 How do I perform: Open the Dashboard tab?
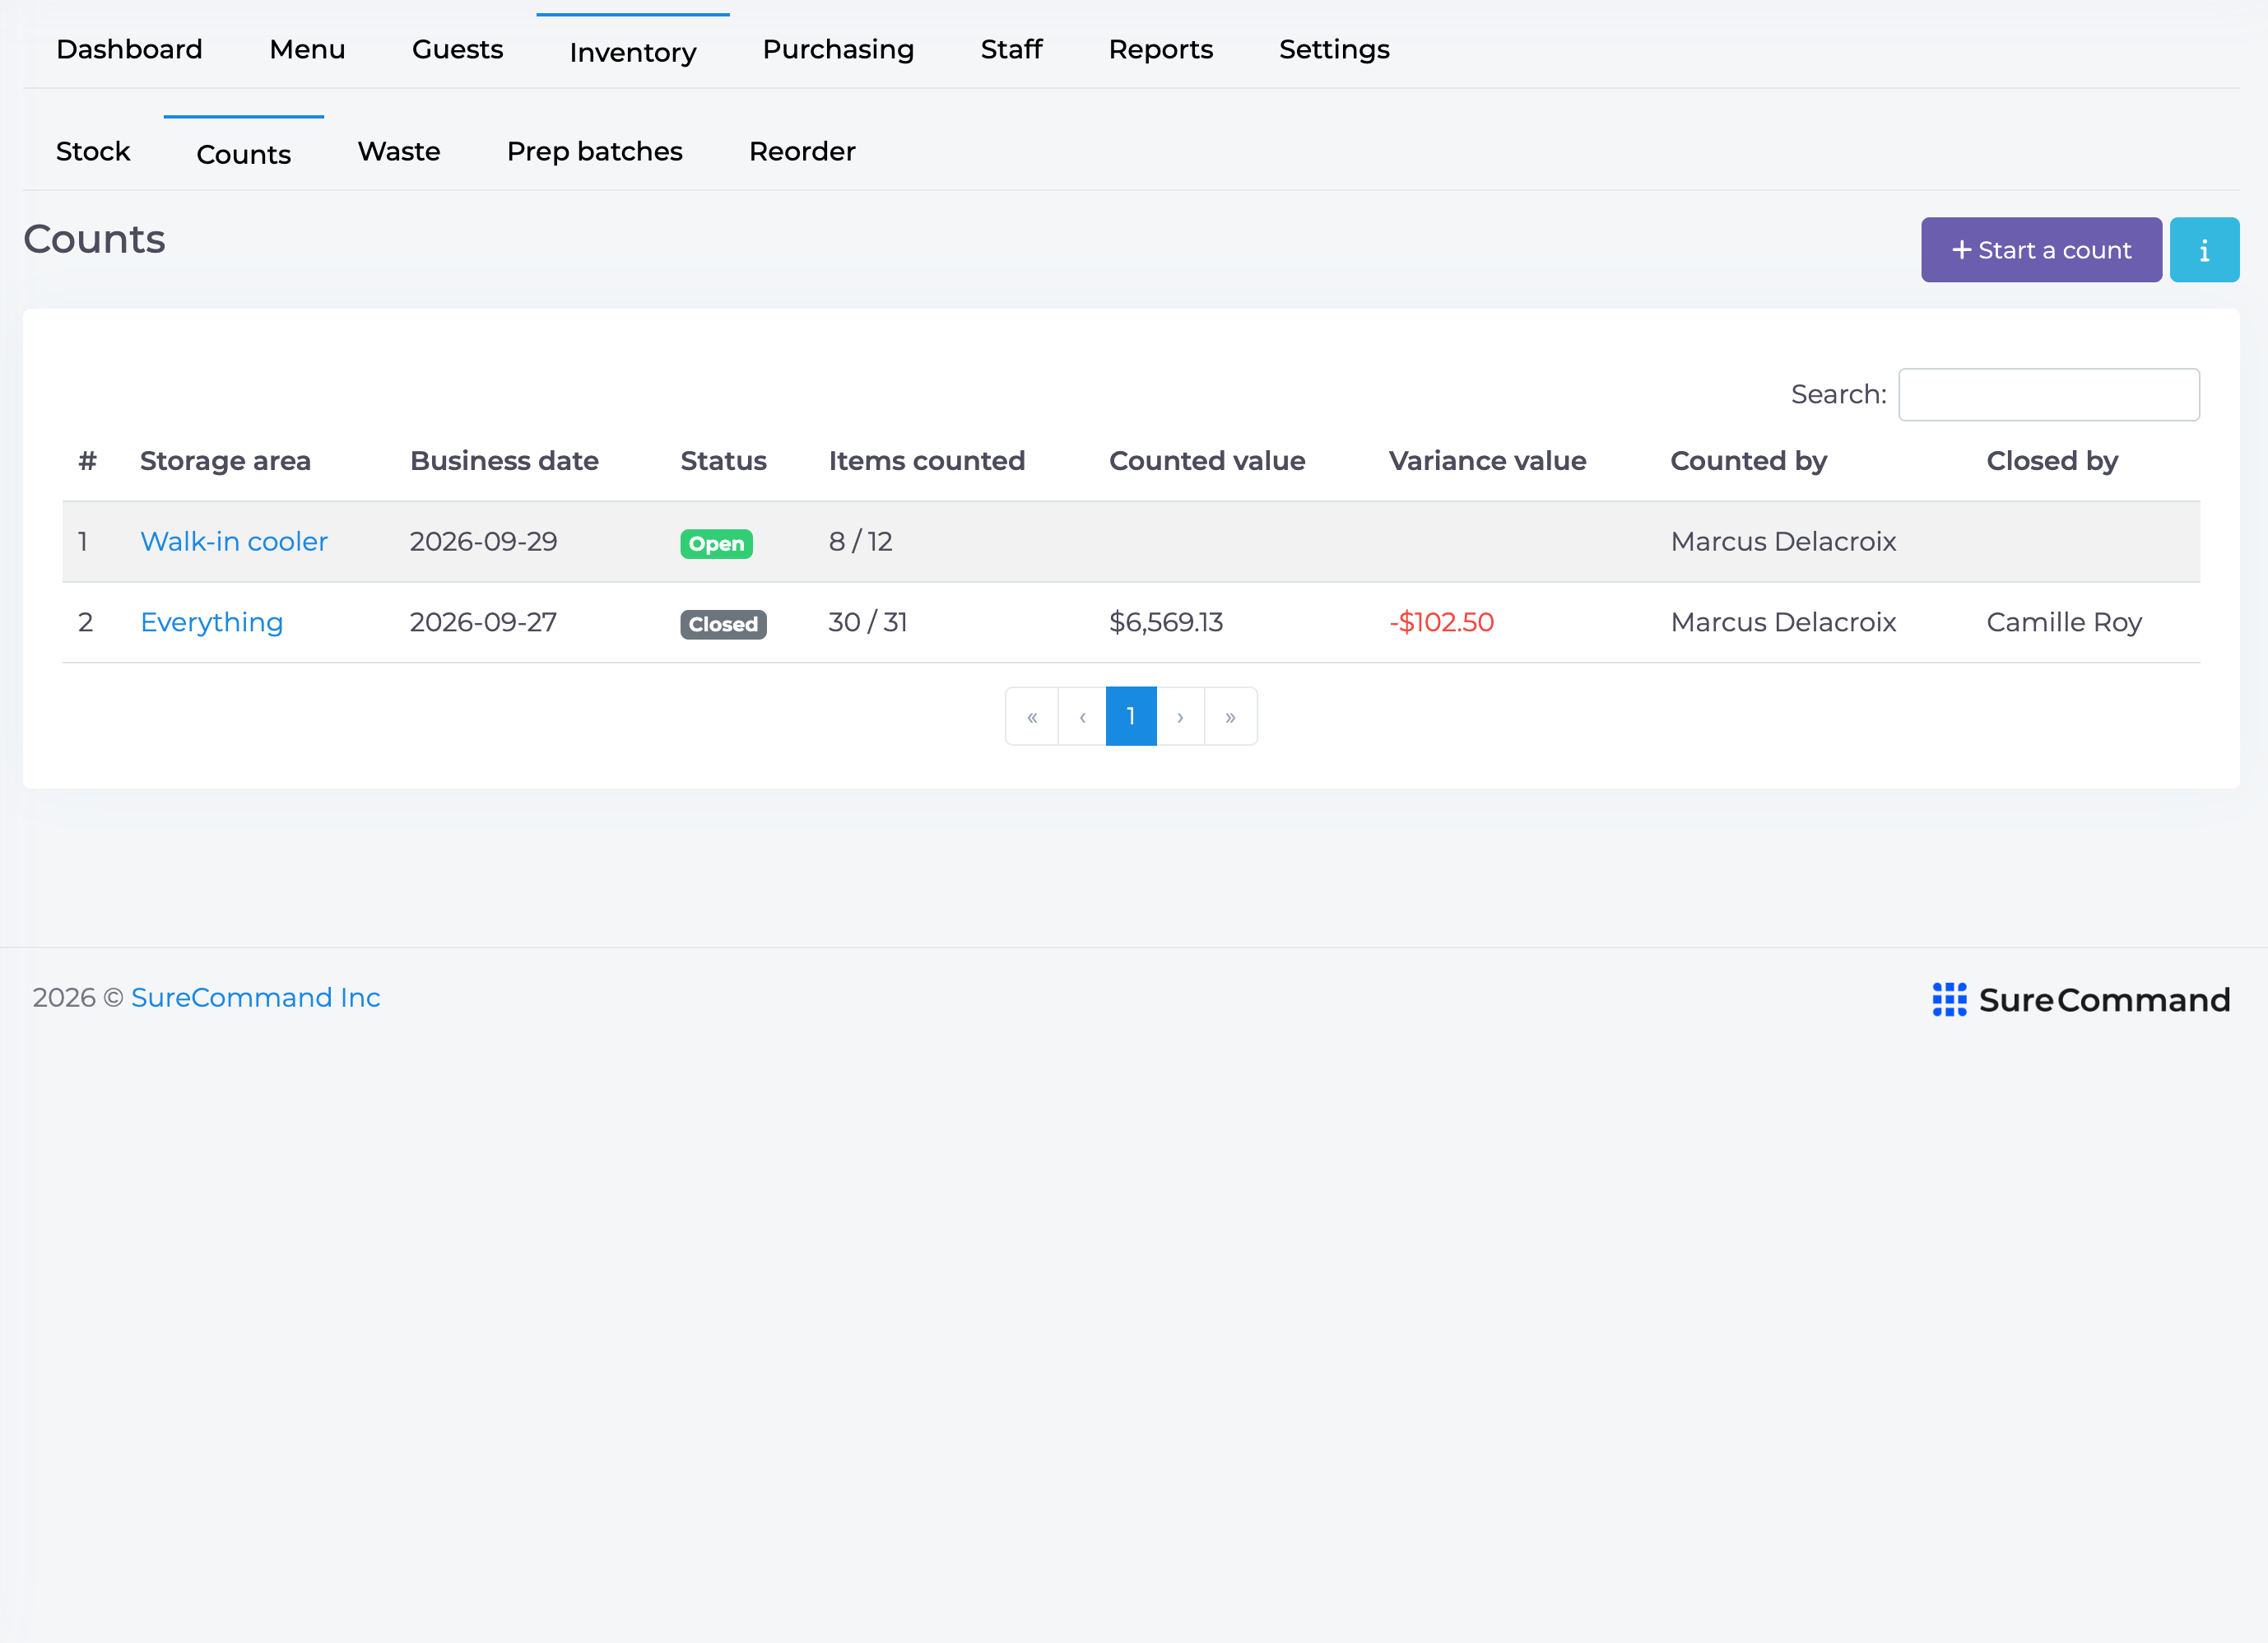129,49
